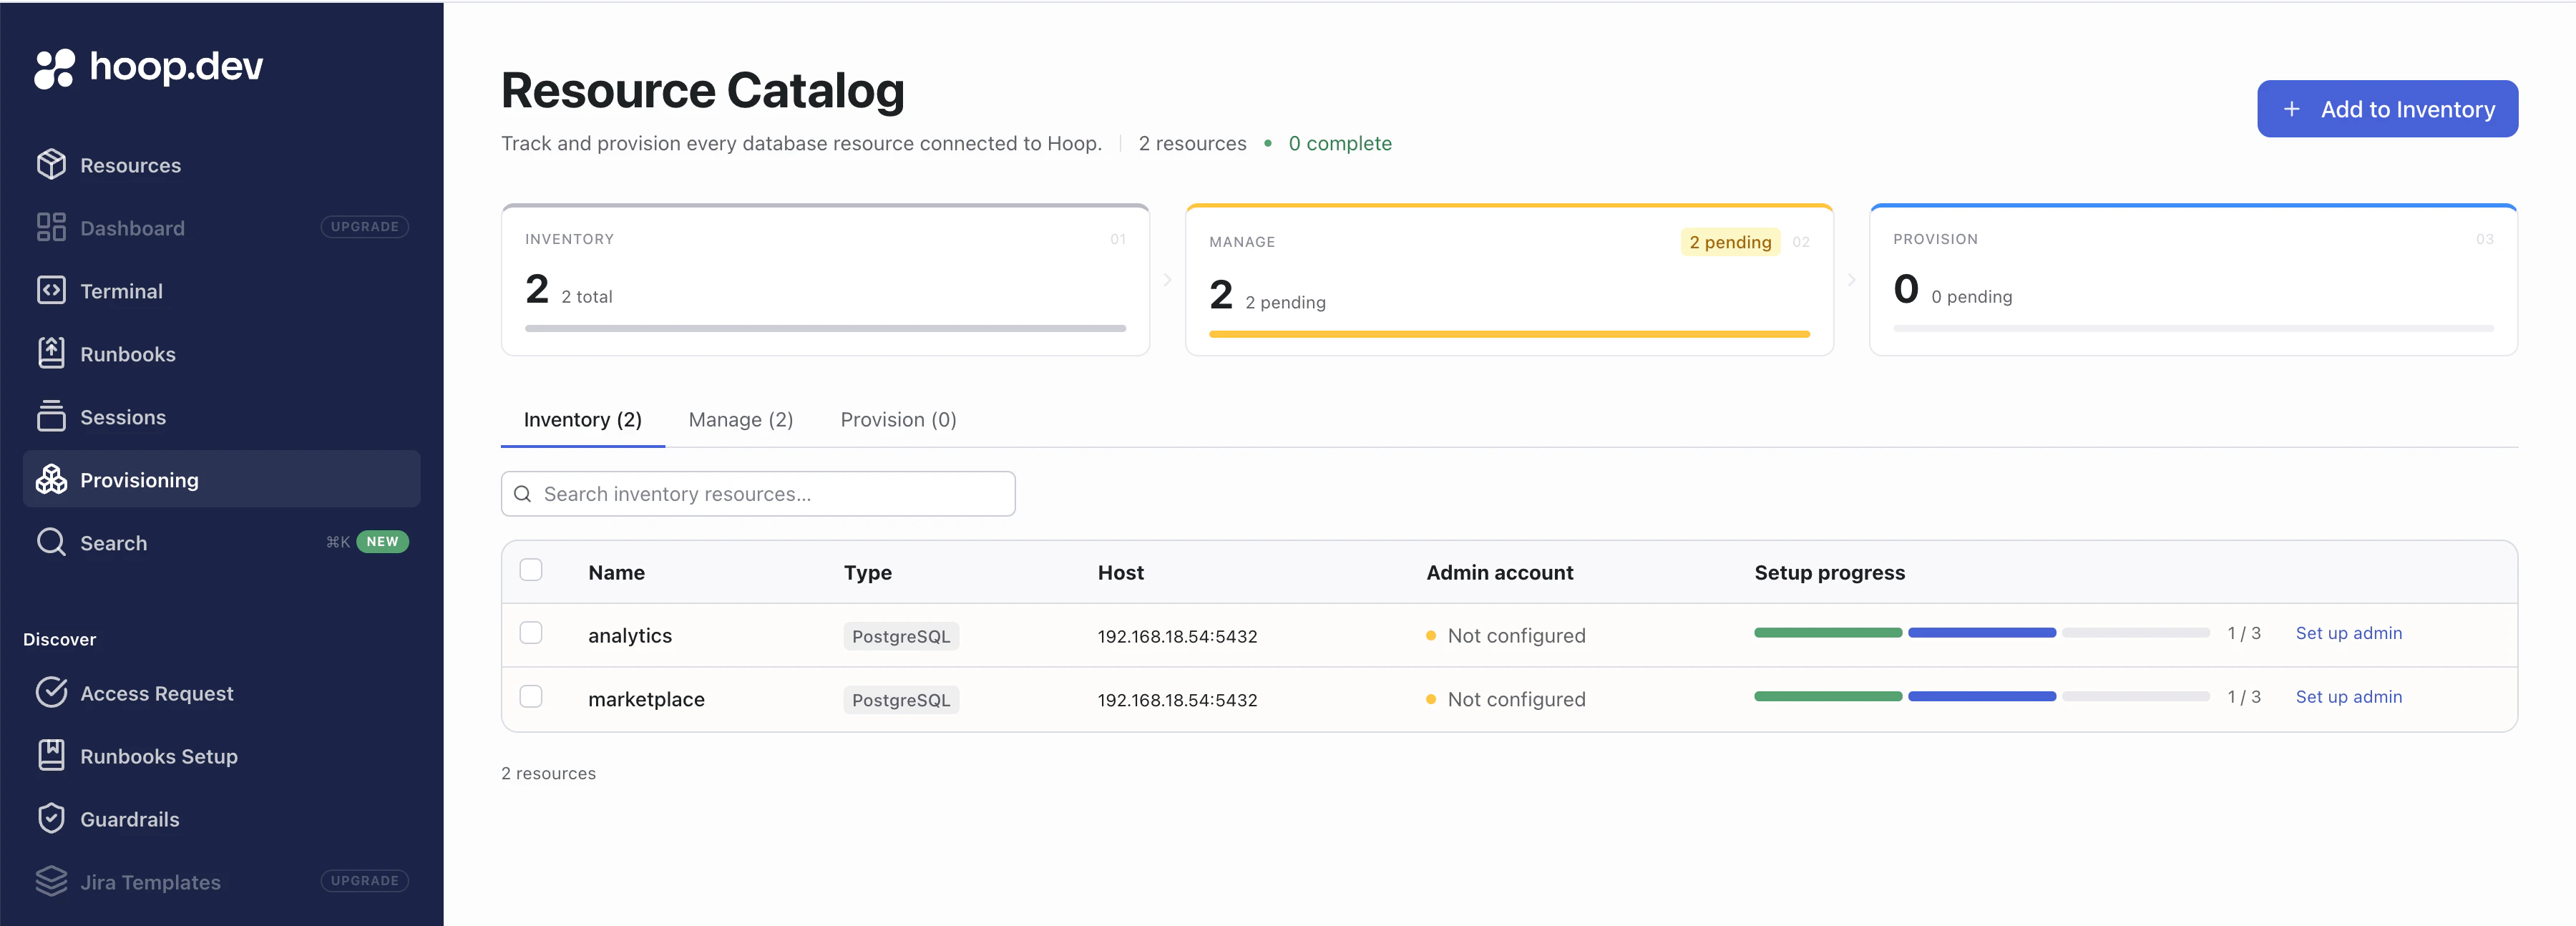Click the 0 complete status text
Image resolution: width=2576 pixels, height=926 pixels.
(1340, 143)
